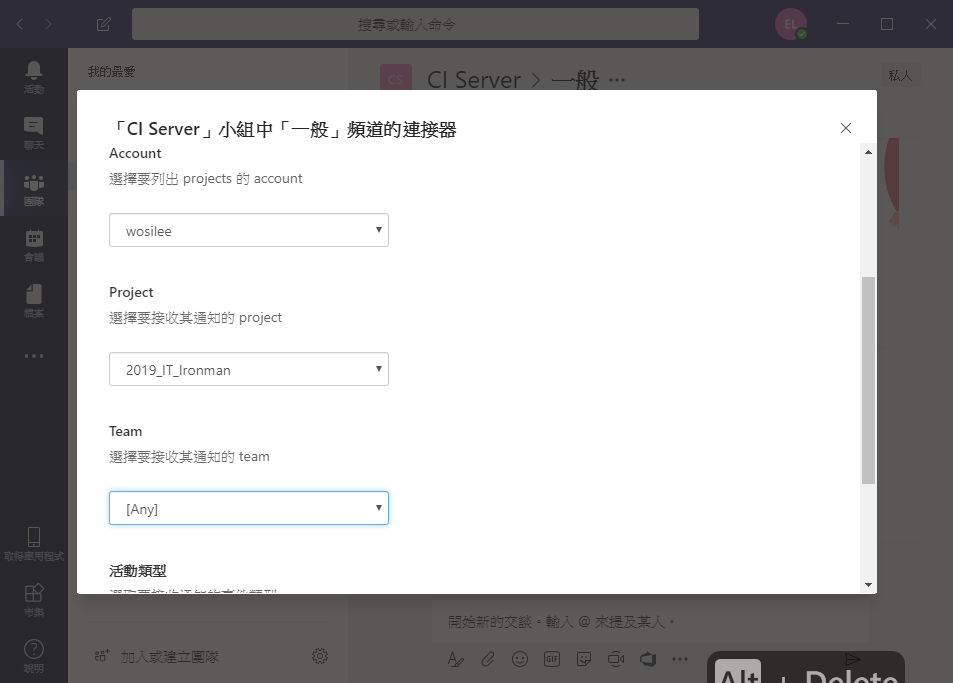Open the sidebar more apps ellipsis

click(x=33, y=355)
